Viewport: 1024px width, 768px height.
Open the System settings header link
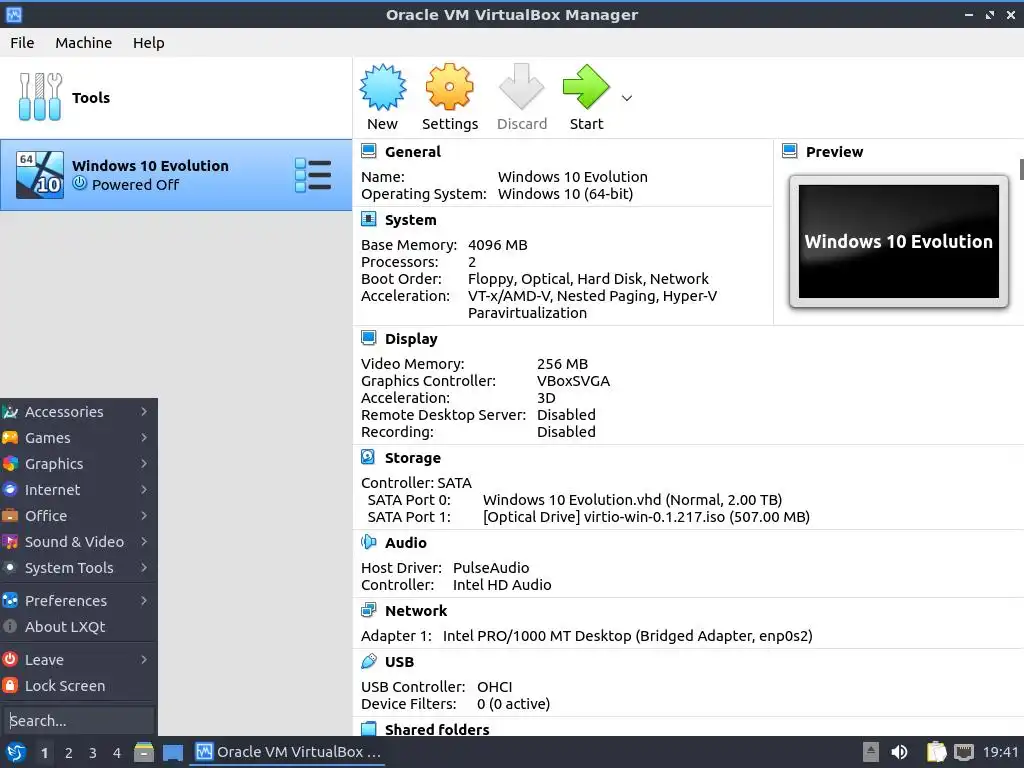[x=411, y=220]
